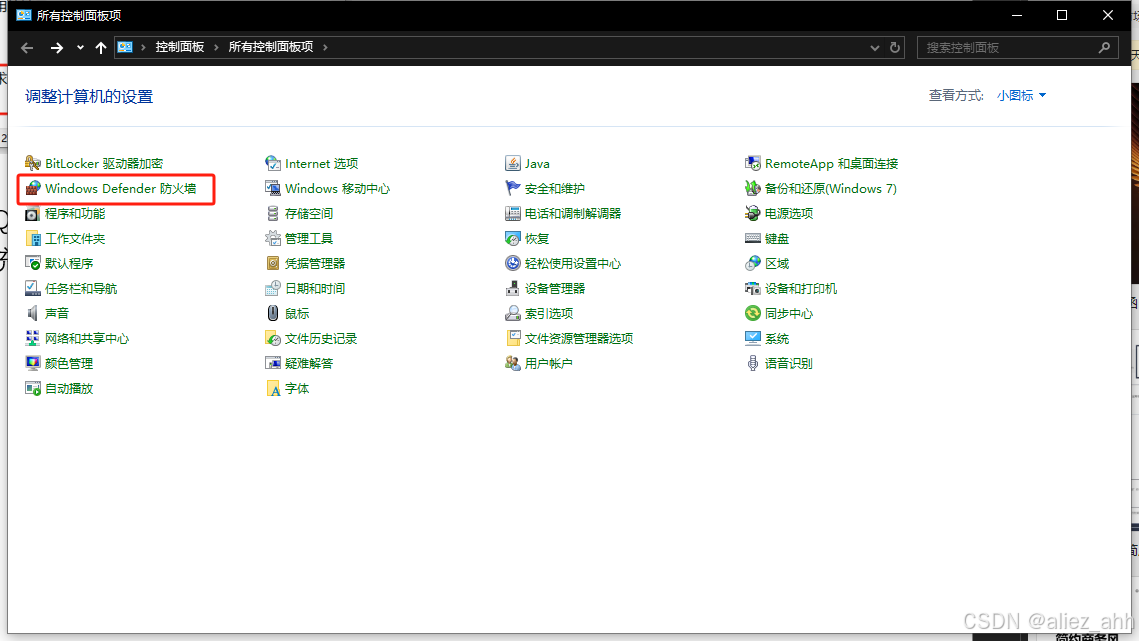The image size is (1139, 641).
Task: Refresh the control panel view
Action: 895,48
